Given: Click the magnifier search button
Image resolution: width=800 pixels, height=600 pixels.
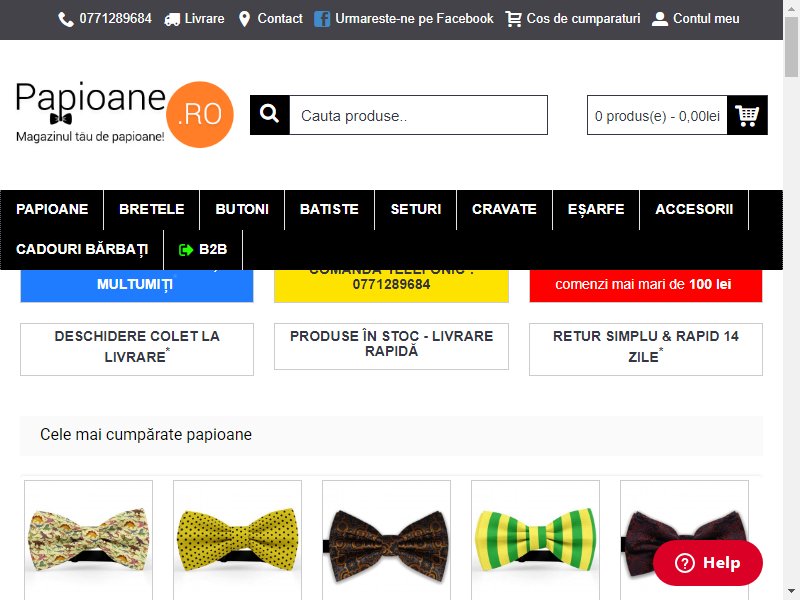Looking at the screenshot, I should [270, 115].
